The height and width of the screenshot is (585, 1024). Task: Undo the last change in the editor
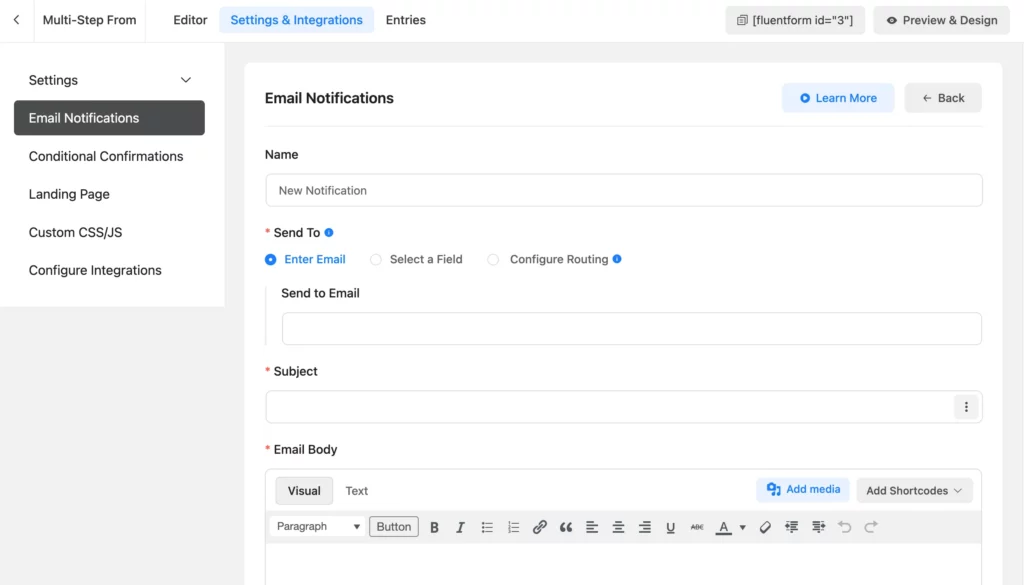[x=845, y=526]
